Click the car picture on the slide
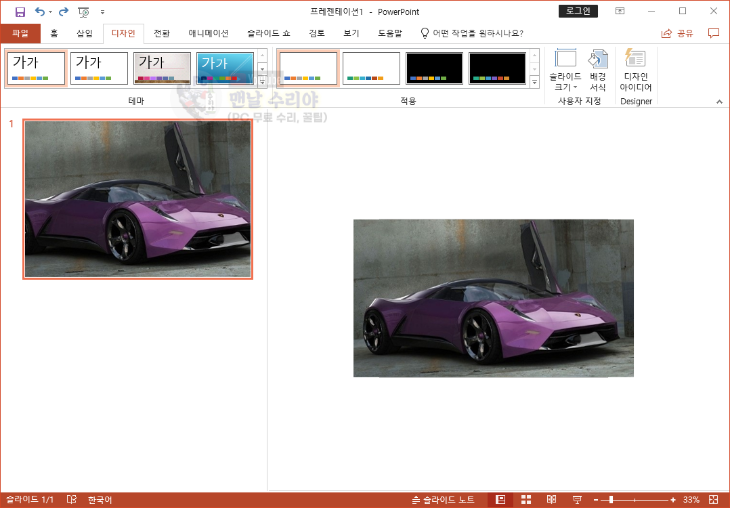This screenshot has height=508, width=730. click(x=493, y=298)
